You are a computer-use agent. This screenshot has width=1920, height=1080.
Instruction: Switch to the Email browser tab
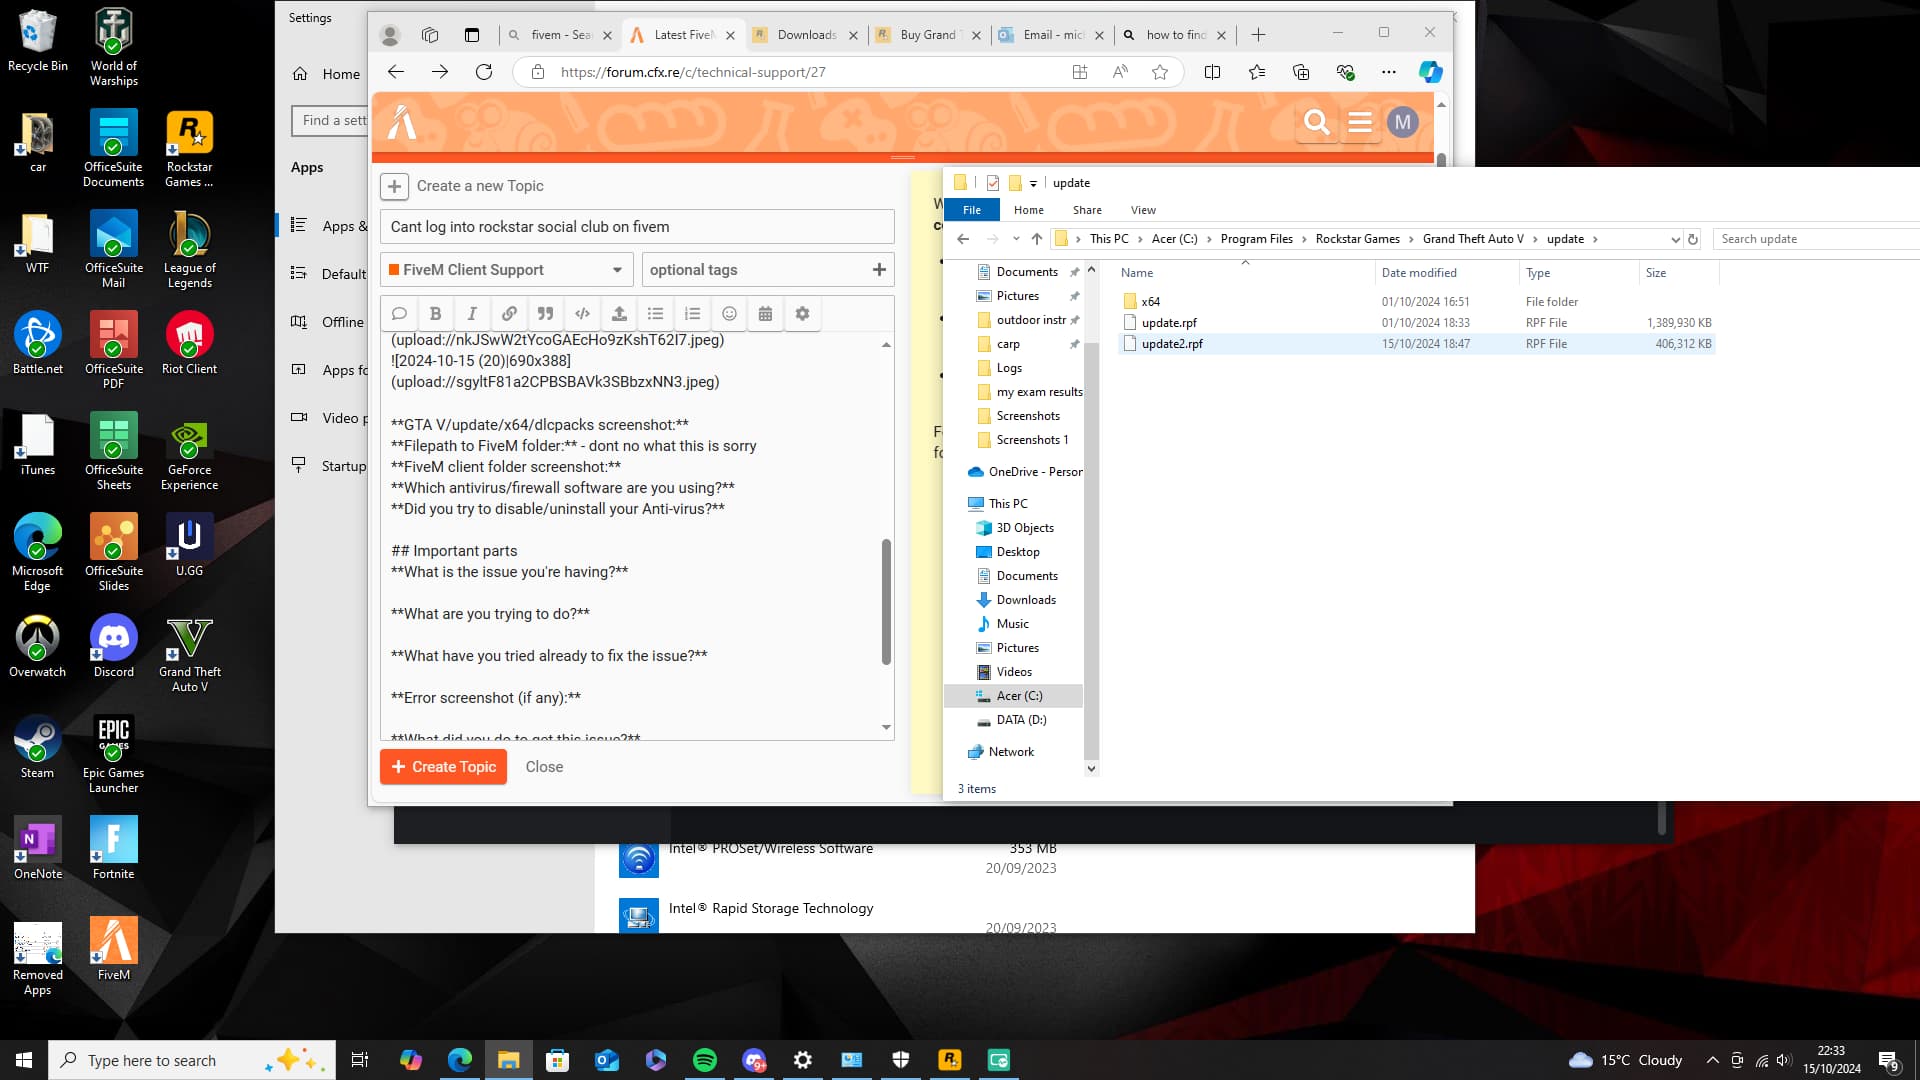(x=1052, y=35)
